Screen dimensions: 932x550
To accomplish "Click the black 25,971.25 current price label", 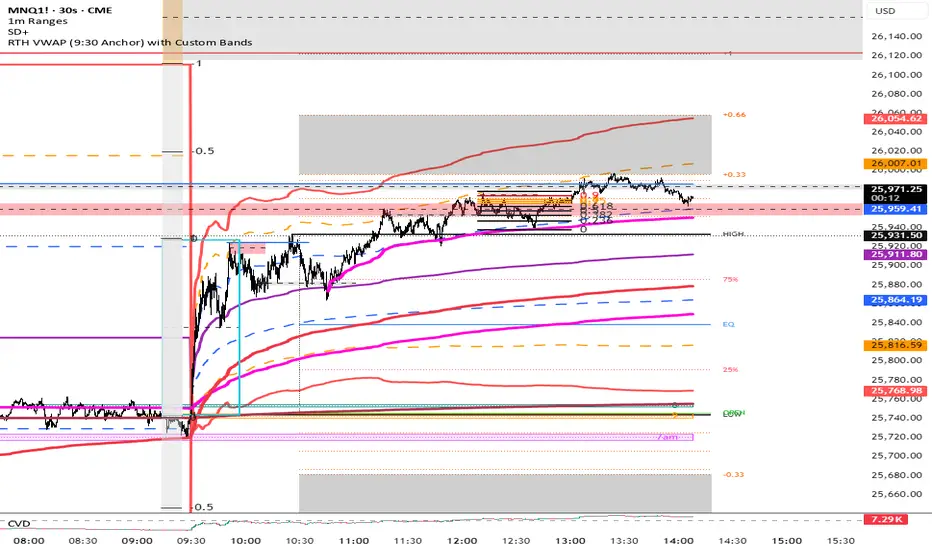I will click(896, 193).
